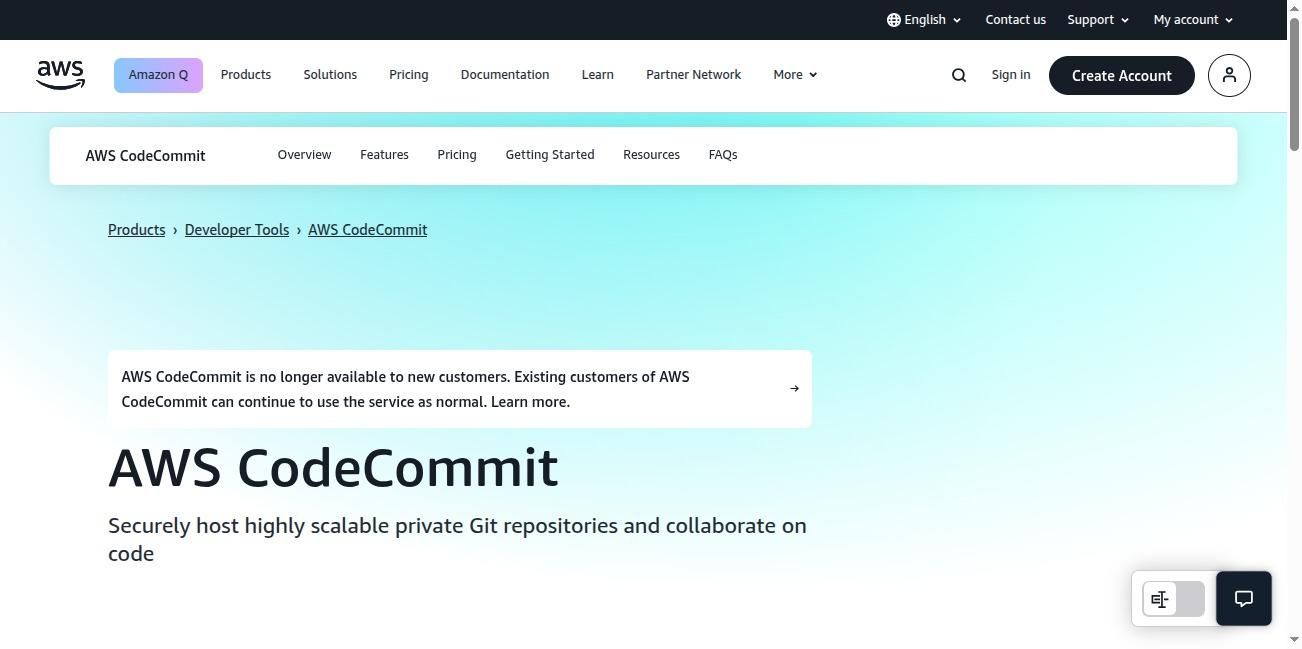This screenshot has height=649, width=1302.
Task: Open the Amazon Q button
Action: 158,75
